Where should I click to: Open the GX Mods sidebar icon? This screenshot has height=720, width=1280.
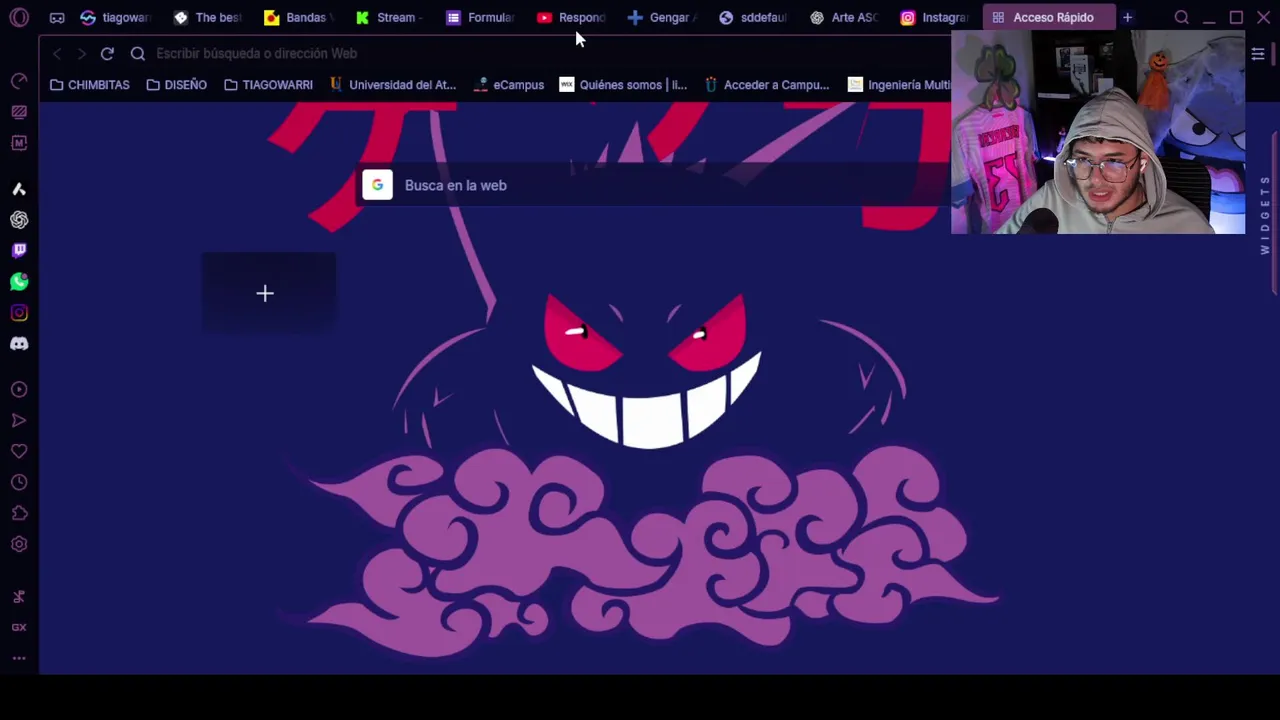click(19, 143)
